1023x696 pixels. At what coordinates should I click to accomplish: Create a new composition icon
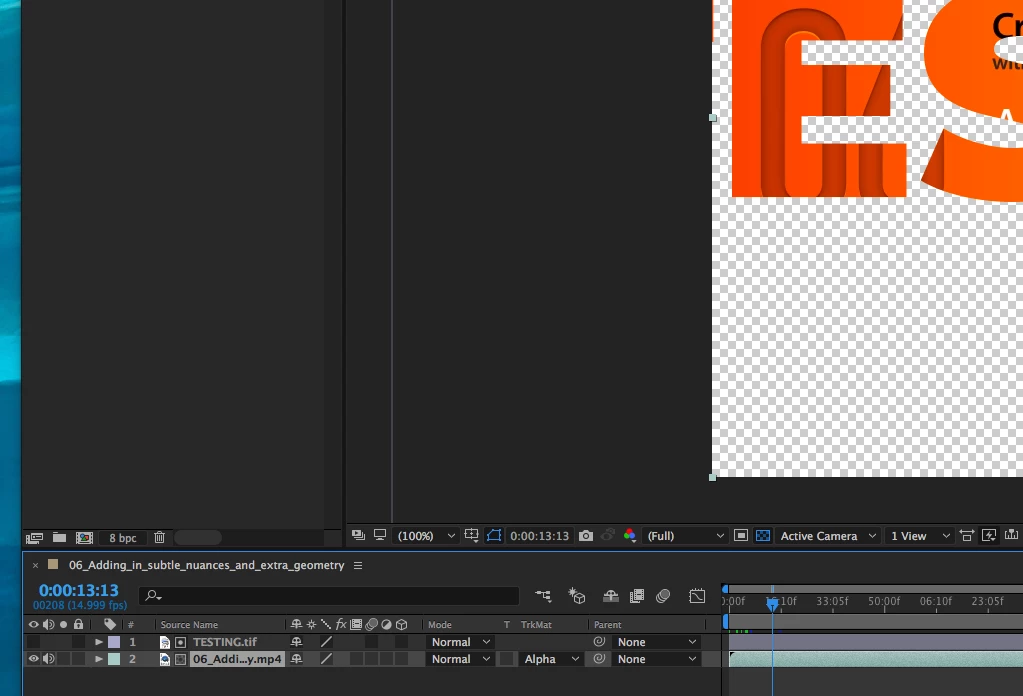(x=84, y=537)
